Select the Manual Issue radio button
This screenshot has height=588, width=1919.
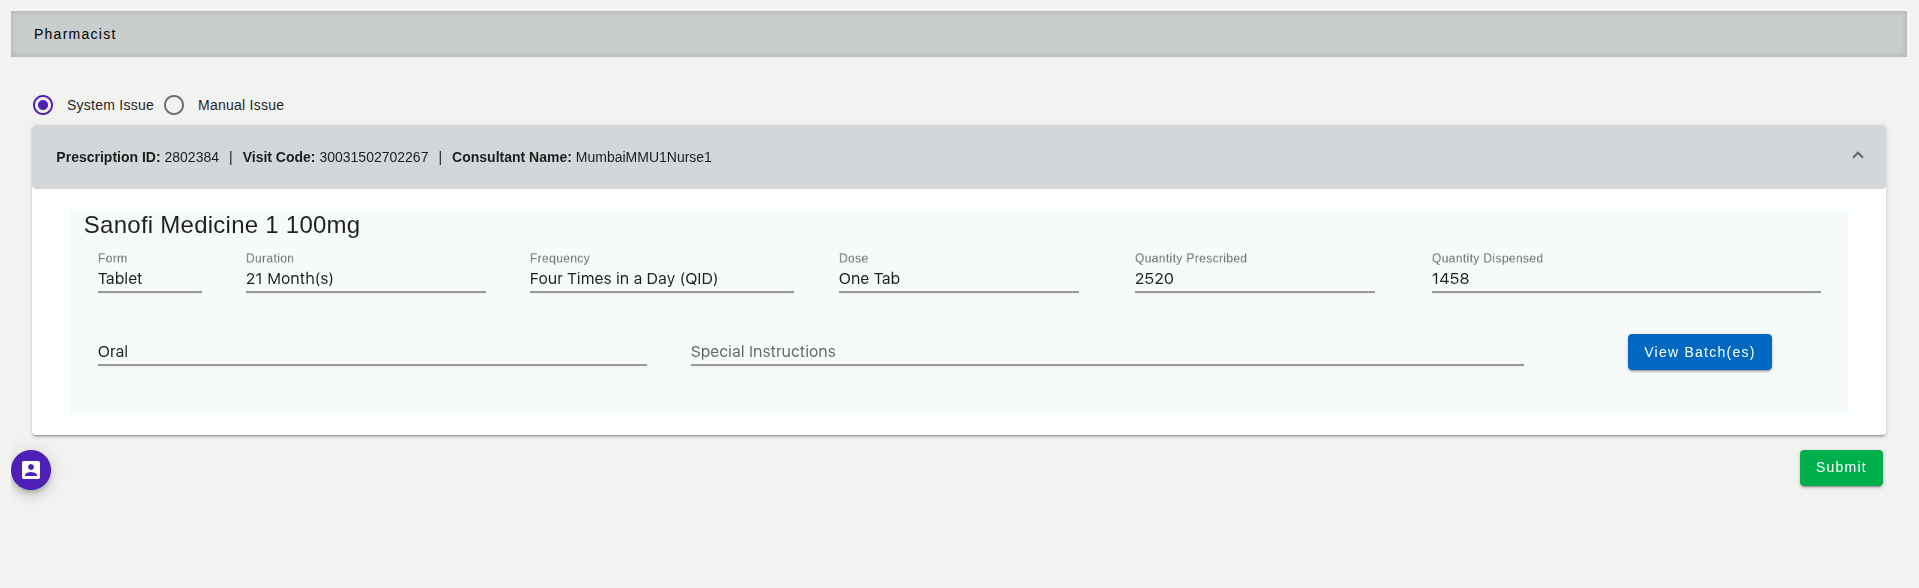174,105
